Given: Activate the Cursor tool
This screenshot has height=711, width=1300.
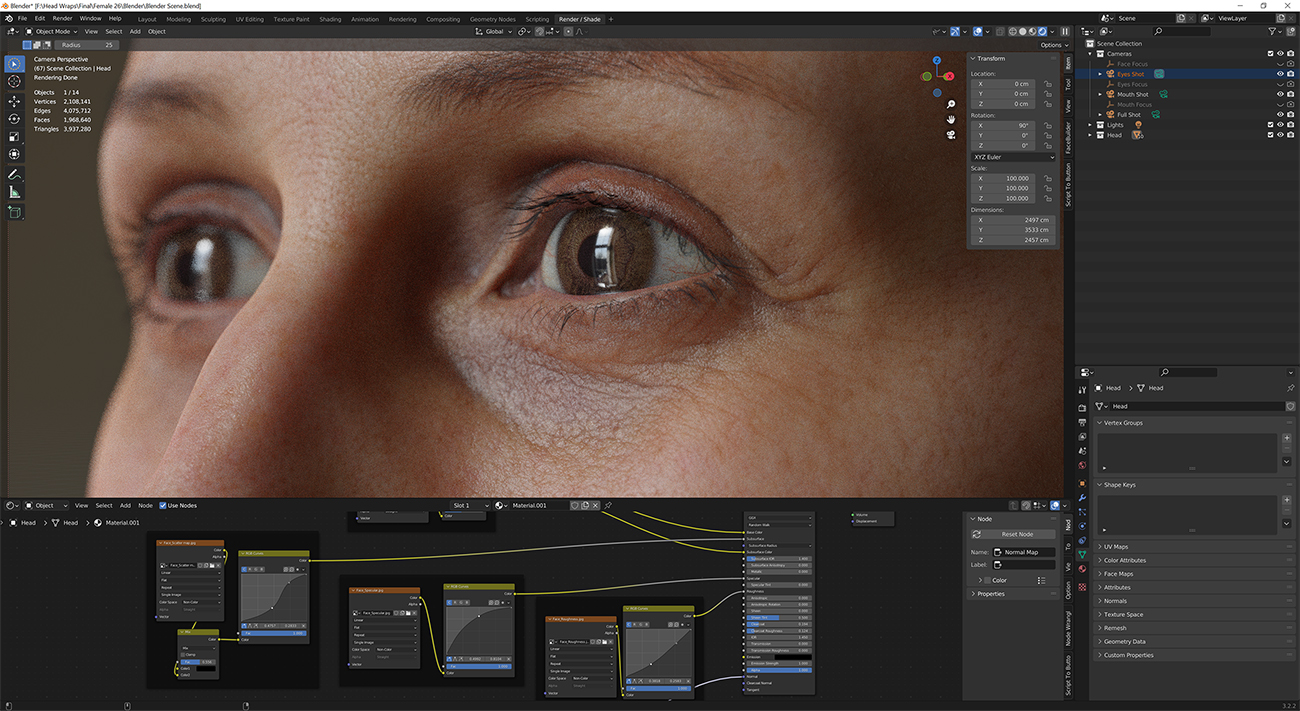Looking at the screenshot, I should (13, 82).
